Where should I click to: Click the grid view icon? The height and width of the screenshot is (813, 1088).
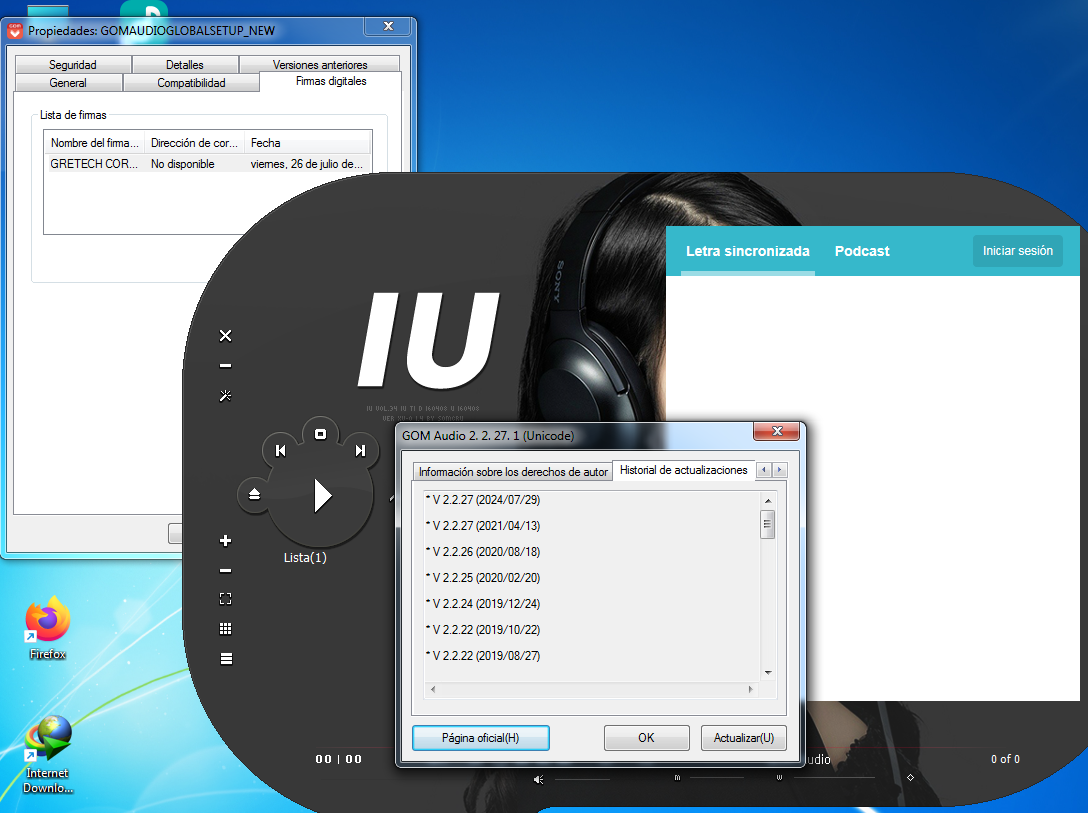tap(225, 629)
